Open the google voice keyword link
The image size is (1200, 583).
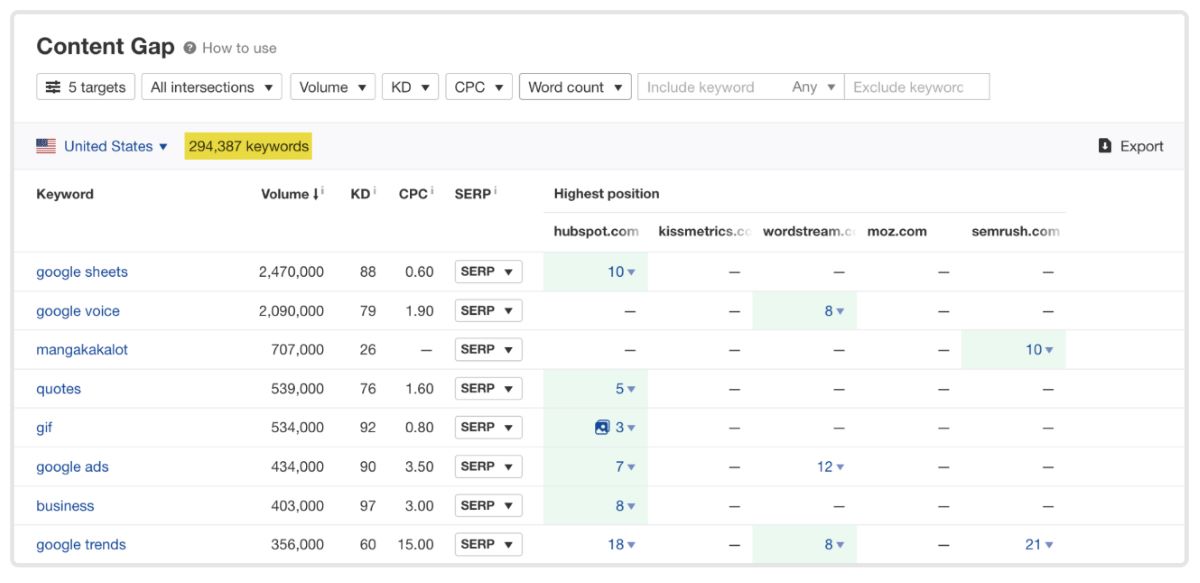(78, 311)
